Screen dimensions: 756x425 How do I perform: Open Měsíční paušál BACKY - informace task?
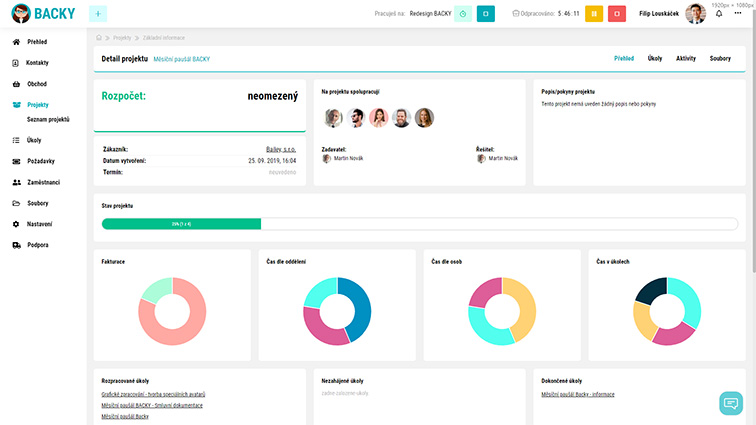click(577, 395)
